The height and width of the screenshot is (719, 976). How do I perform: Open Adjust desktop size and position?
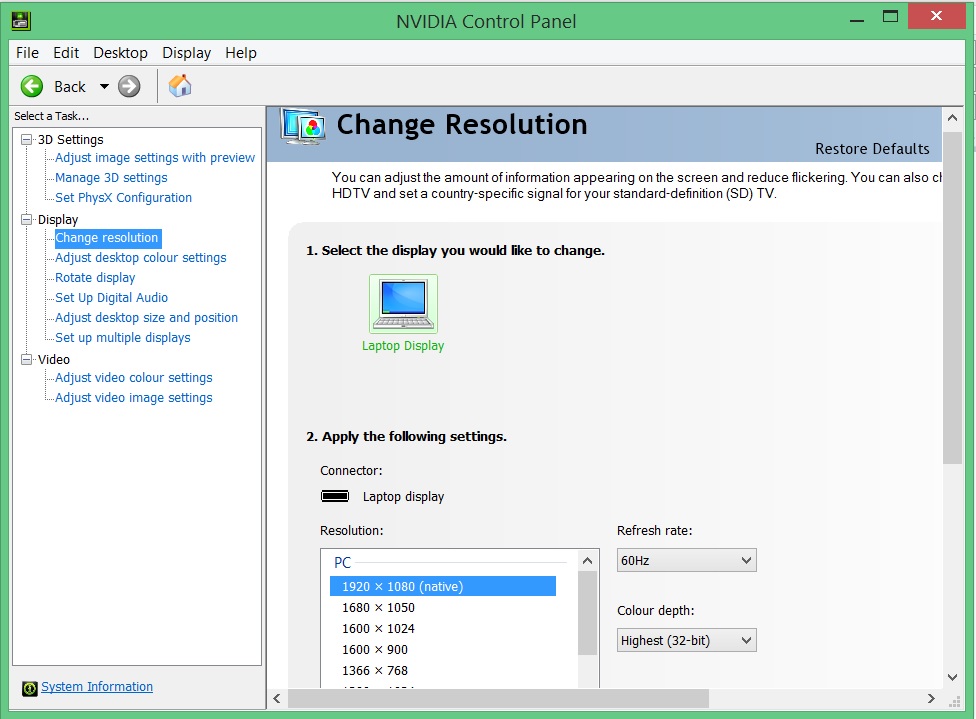pyautogui.click(x=146, y=317)
